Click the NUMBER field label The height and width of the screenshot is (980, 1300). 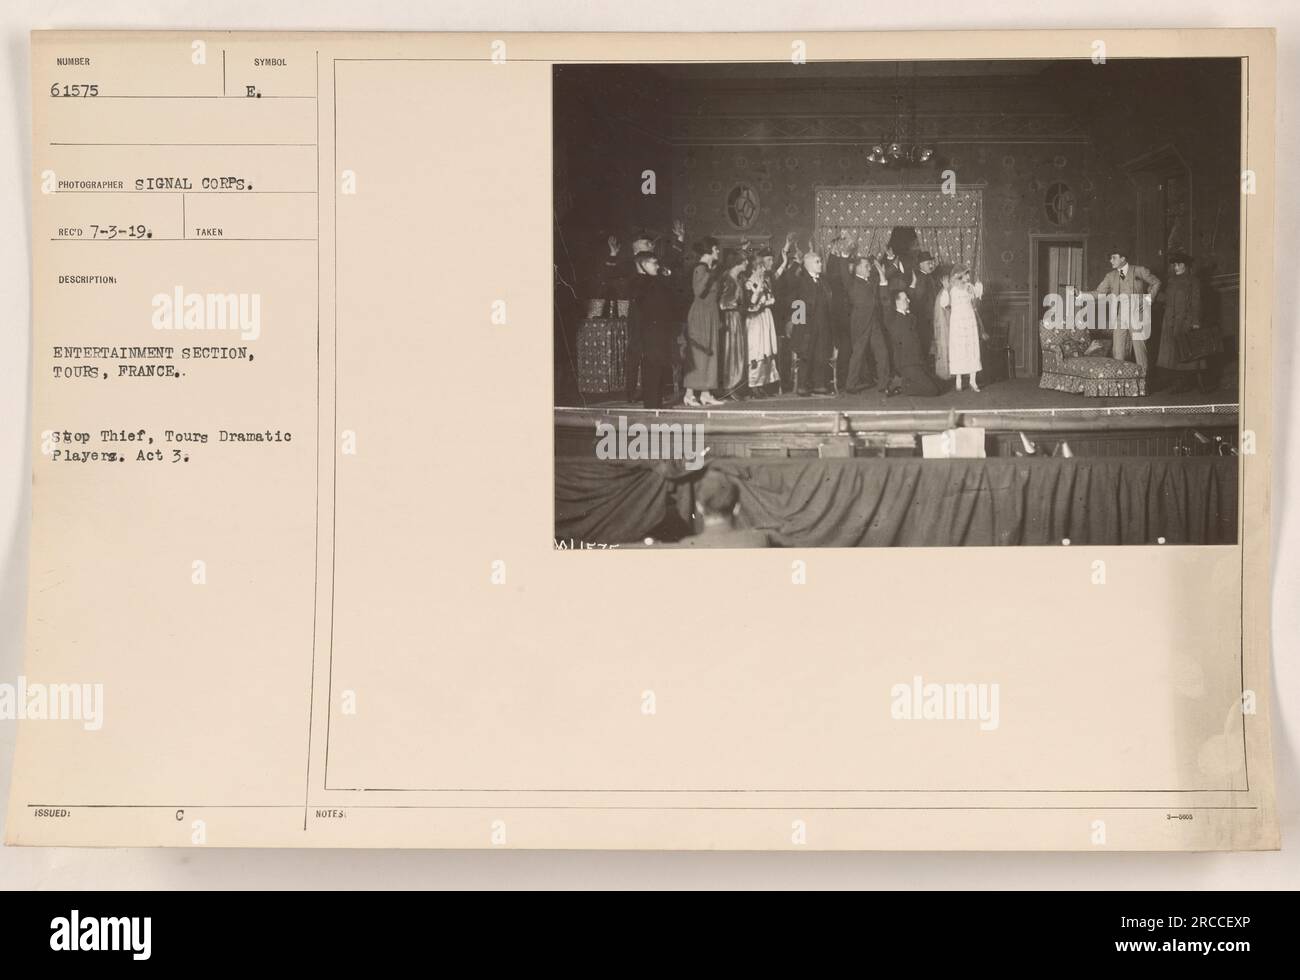(x=74, y=61)
